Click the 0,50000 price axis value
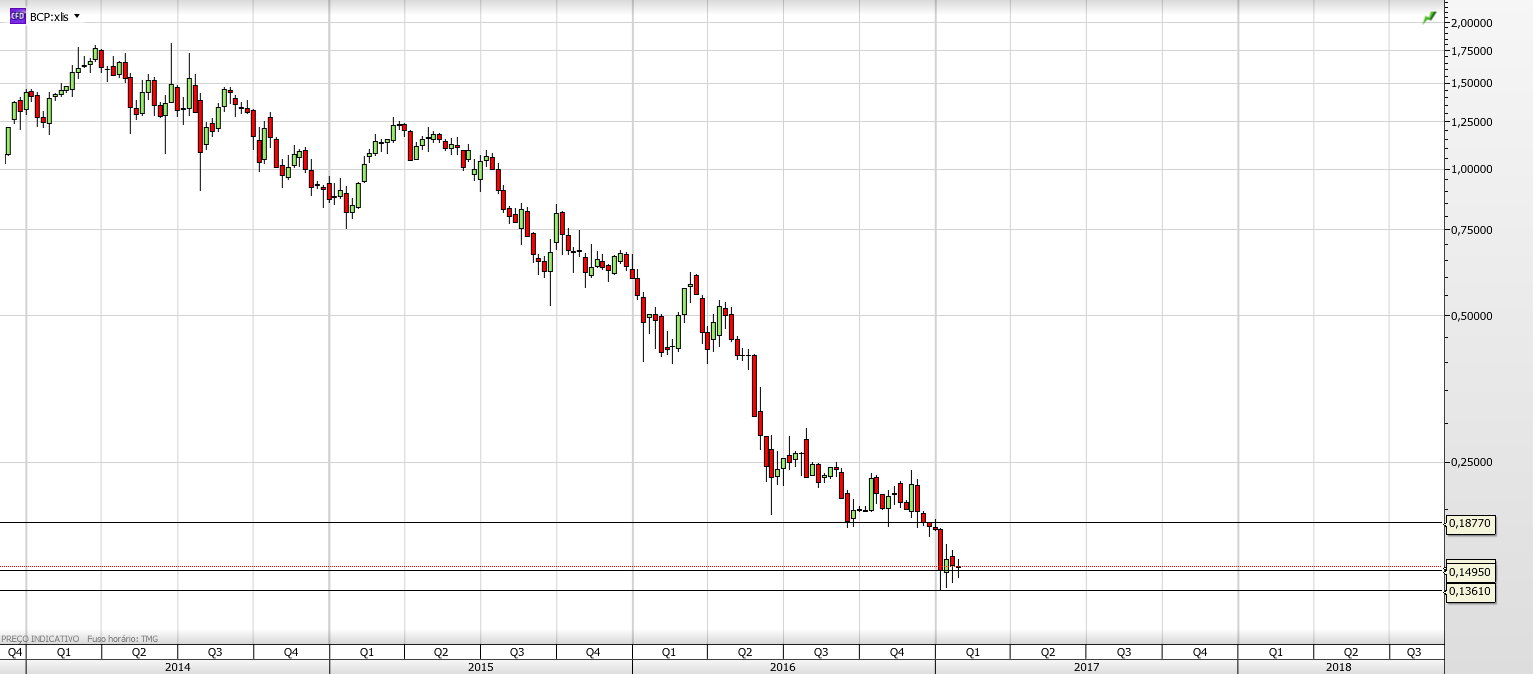This screenshot has width=1533, height=674. click(x=1471, y=316)
